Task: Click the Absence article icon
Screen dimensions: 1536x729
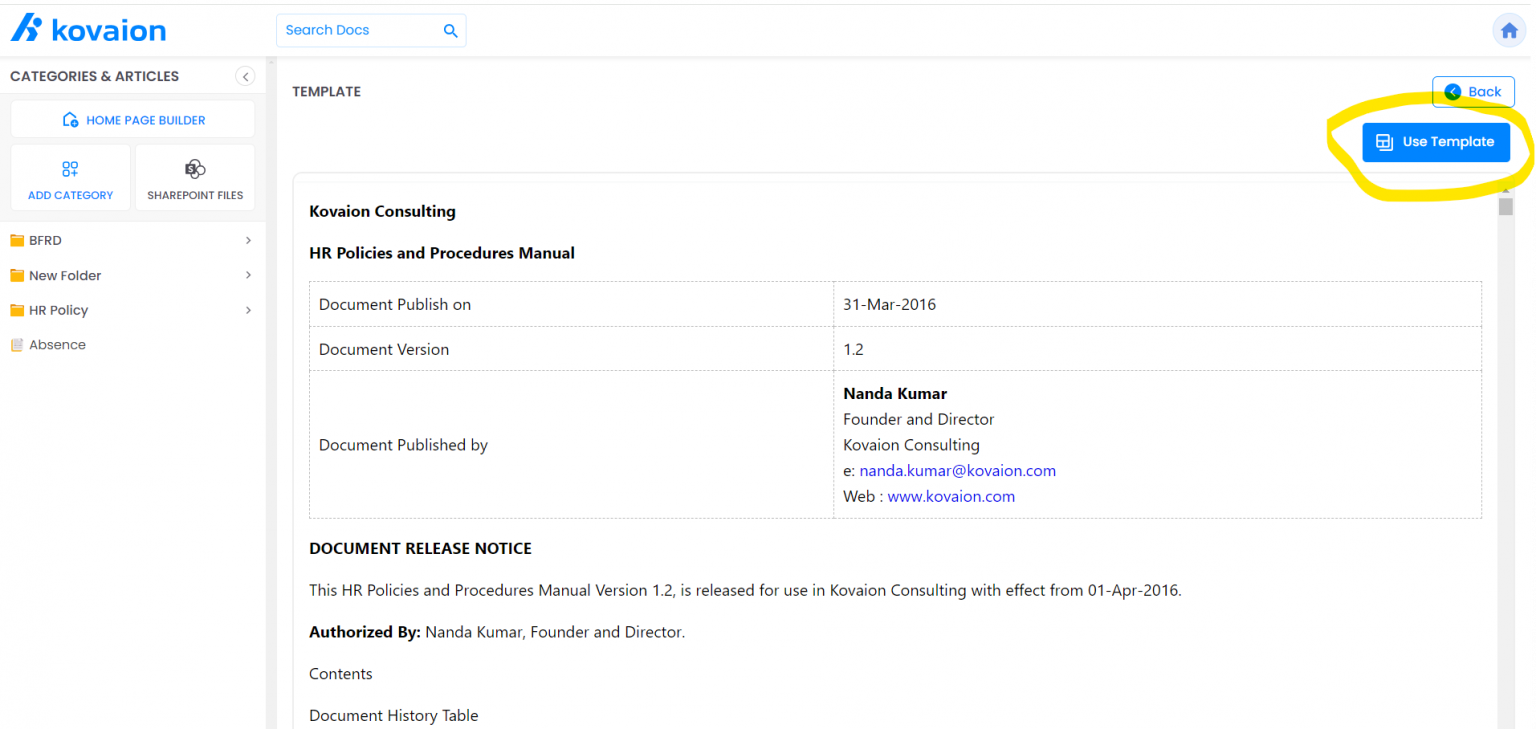Action: coord(17,345)
